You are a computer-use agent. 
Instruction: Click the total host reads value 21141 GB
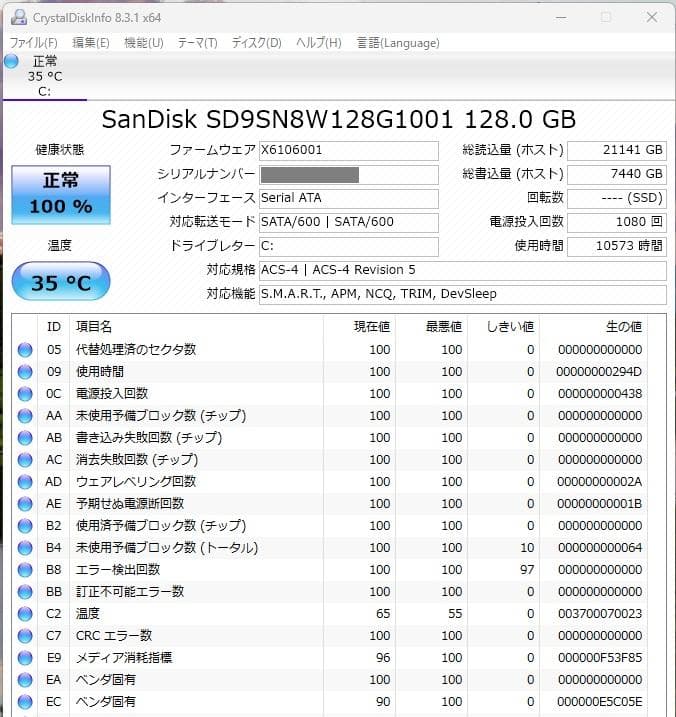tap(617, 150)
